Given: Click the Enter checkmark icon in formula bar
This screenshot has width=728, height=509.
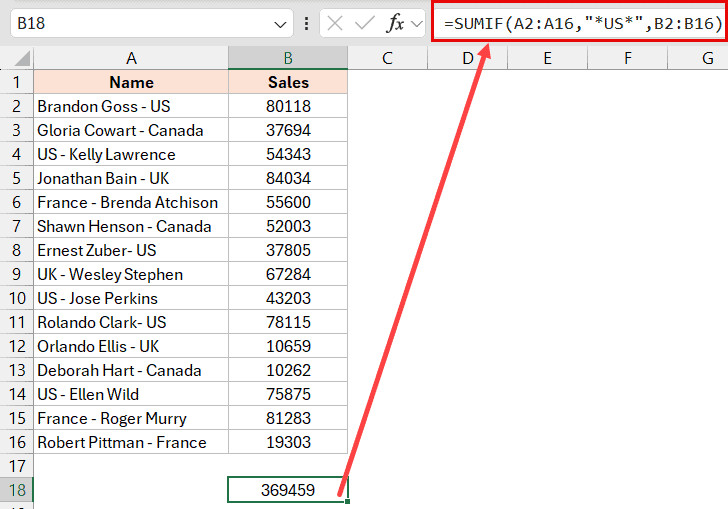Looking at the screenshot, I should click(x=365, y=23).
